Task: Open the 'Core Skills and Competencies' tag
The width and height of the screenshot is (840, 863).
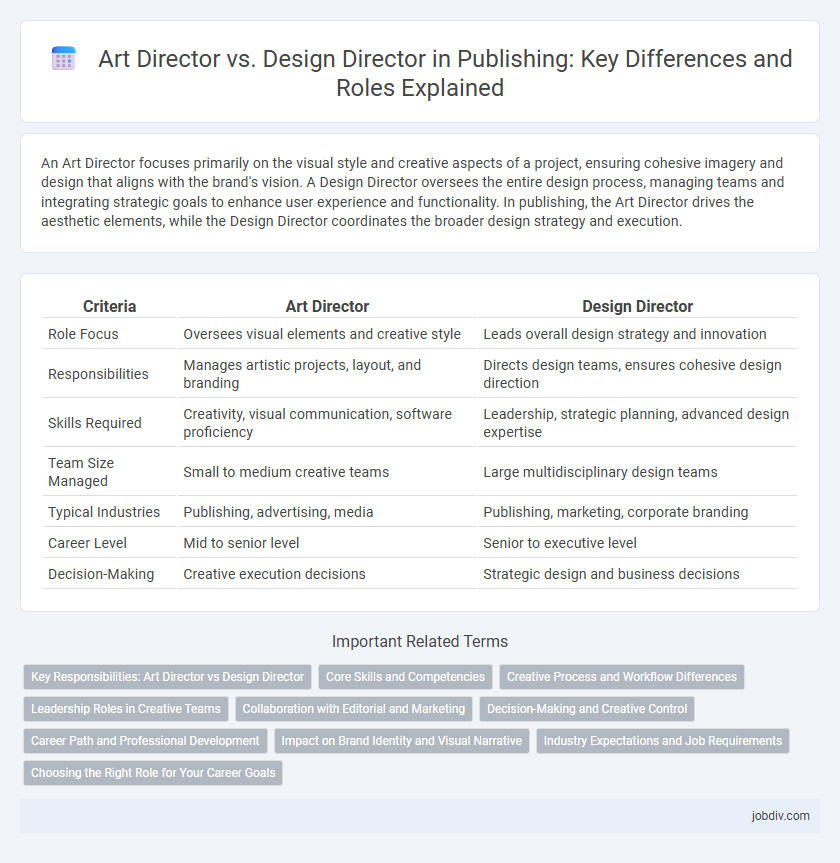Action: [x=405, y=677]
